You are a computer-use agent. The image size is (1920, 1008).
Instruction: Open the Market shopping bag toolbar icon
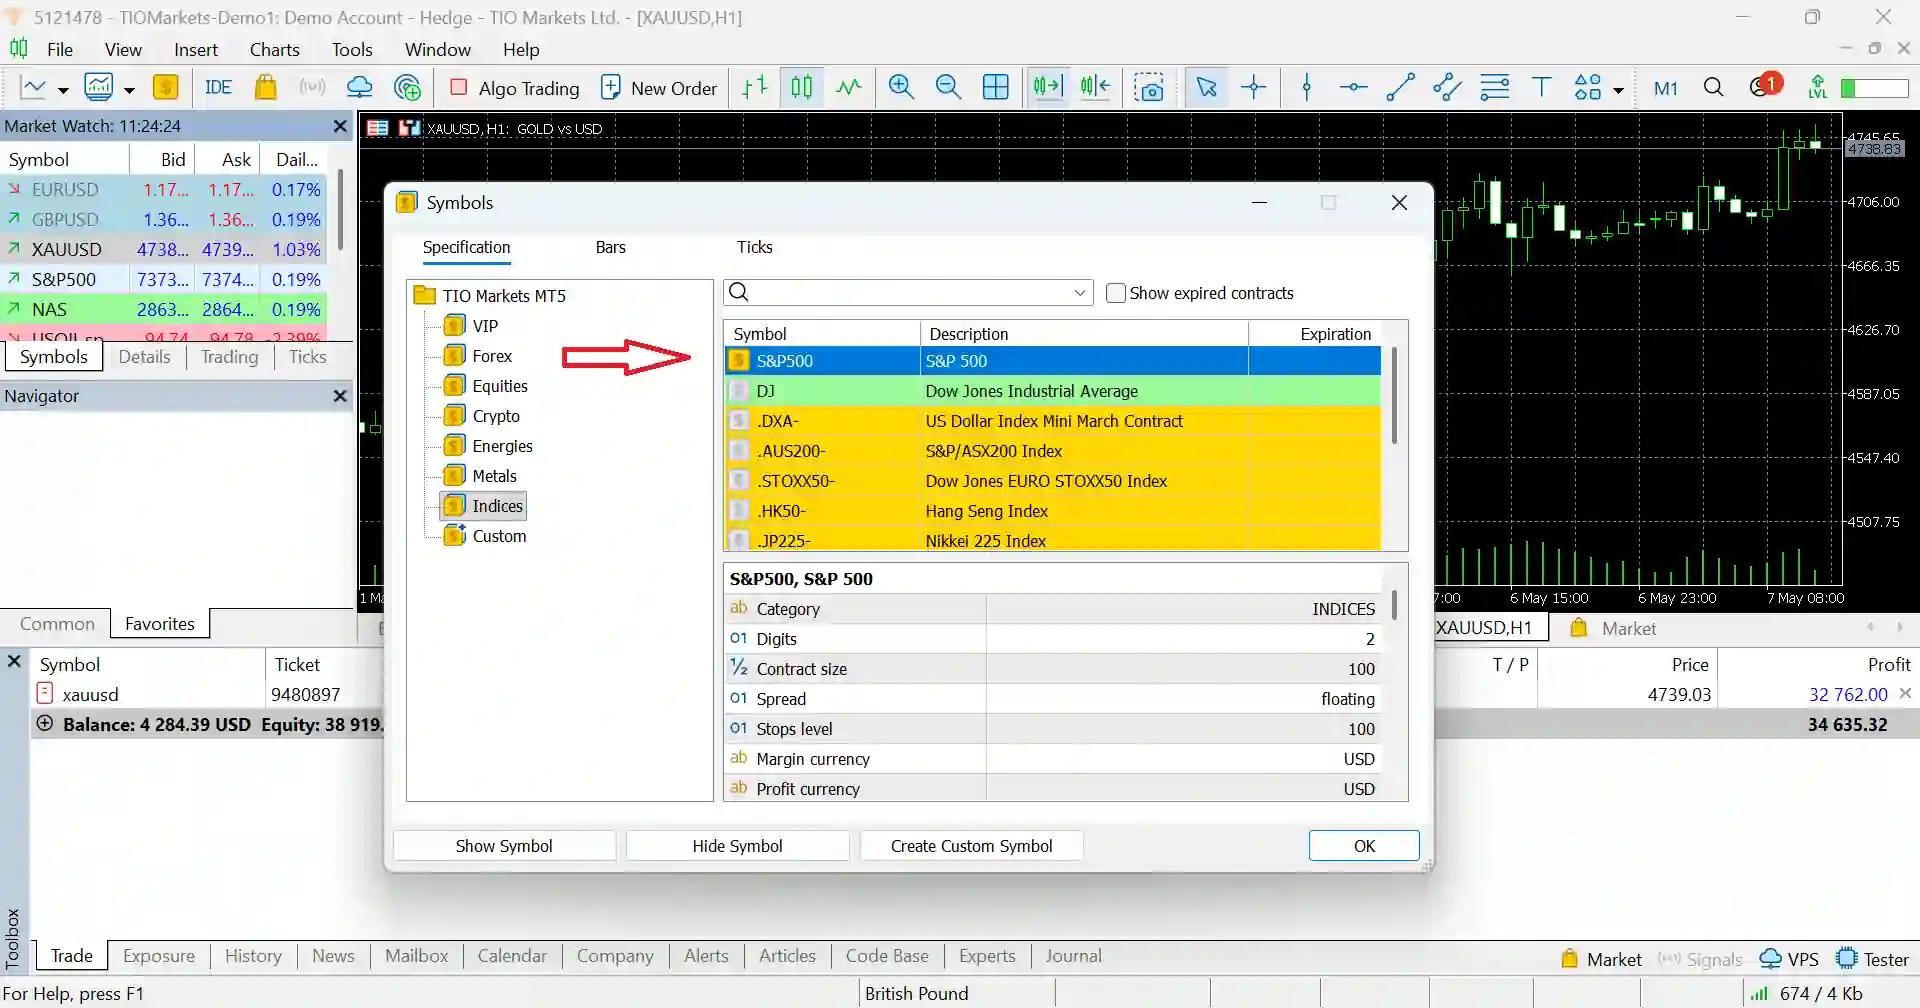click(x=265, y=88)
